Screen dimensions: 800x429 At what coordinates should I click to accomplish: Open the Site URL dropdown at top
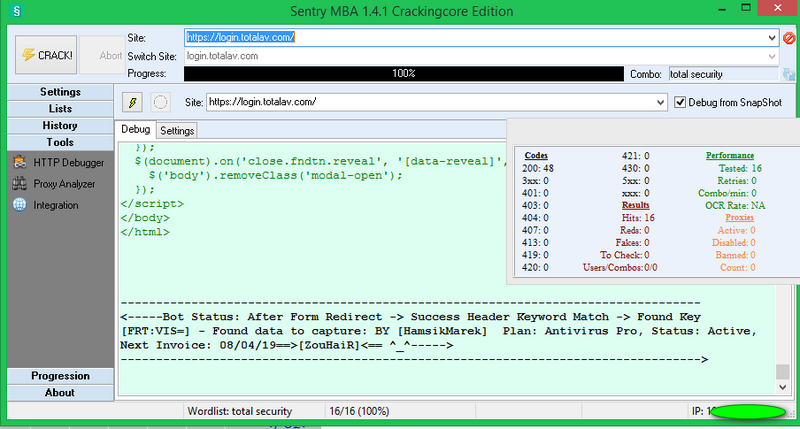pyautogui.click(x=772, y=37)
